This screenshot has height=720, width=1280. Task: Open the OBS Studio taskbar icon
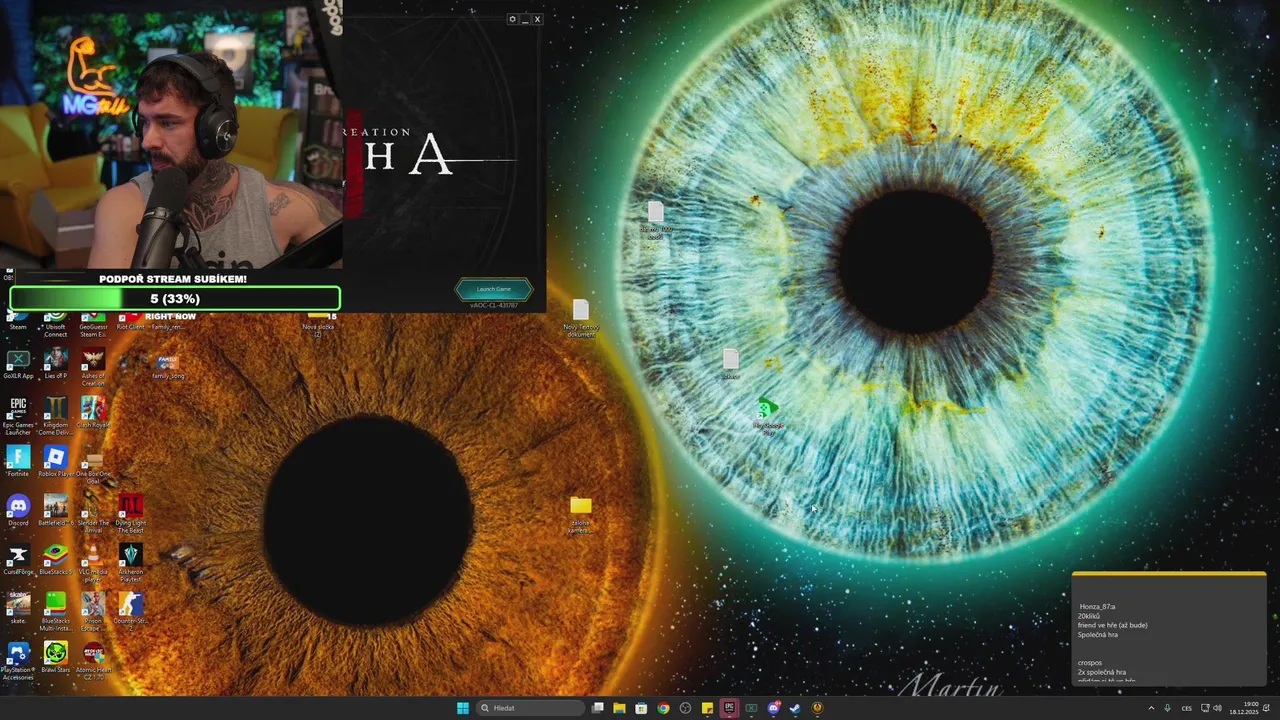685,708
